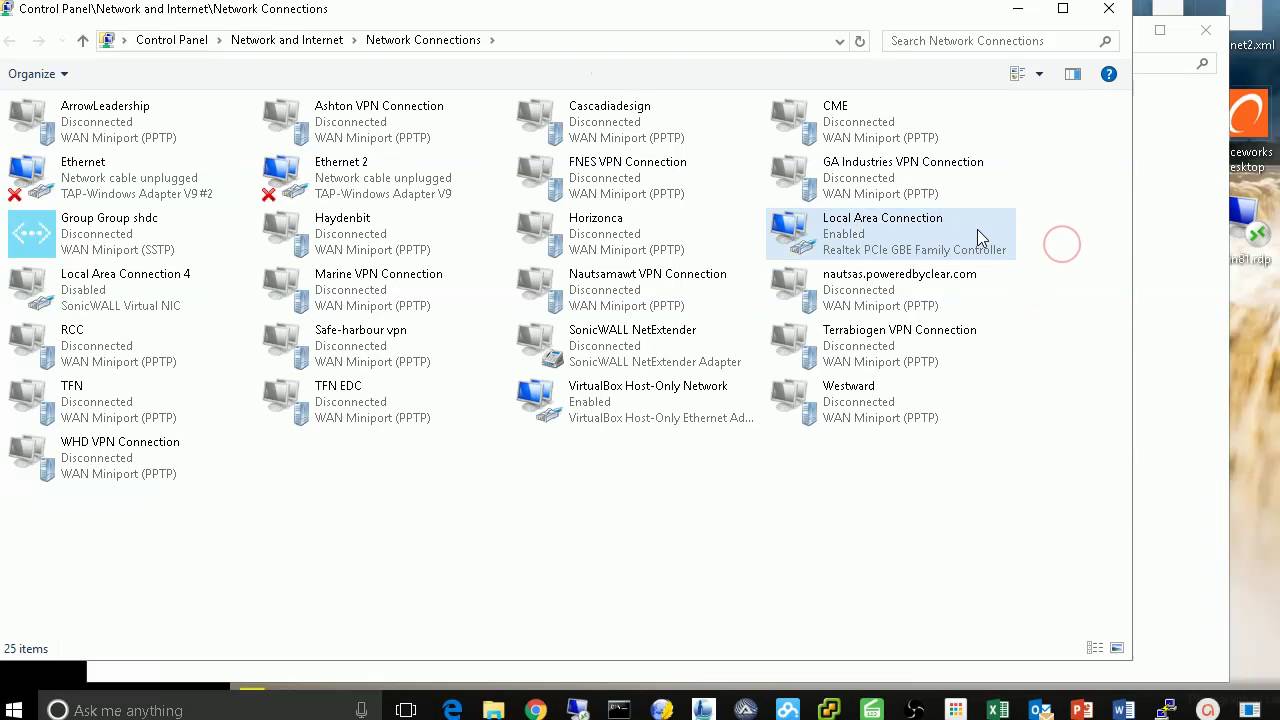Select the Safe-harbour vpn icon
Viewport: 1280px width, 720px height.
[x=286, y=346]
